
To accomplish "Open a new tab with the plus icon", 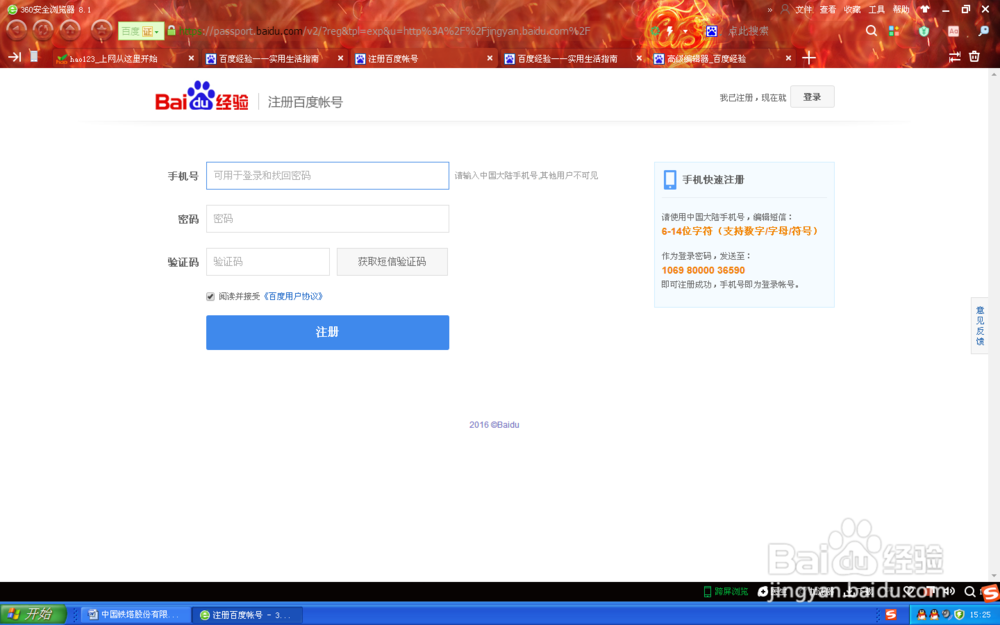I will click(x=809, y=57).
